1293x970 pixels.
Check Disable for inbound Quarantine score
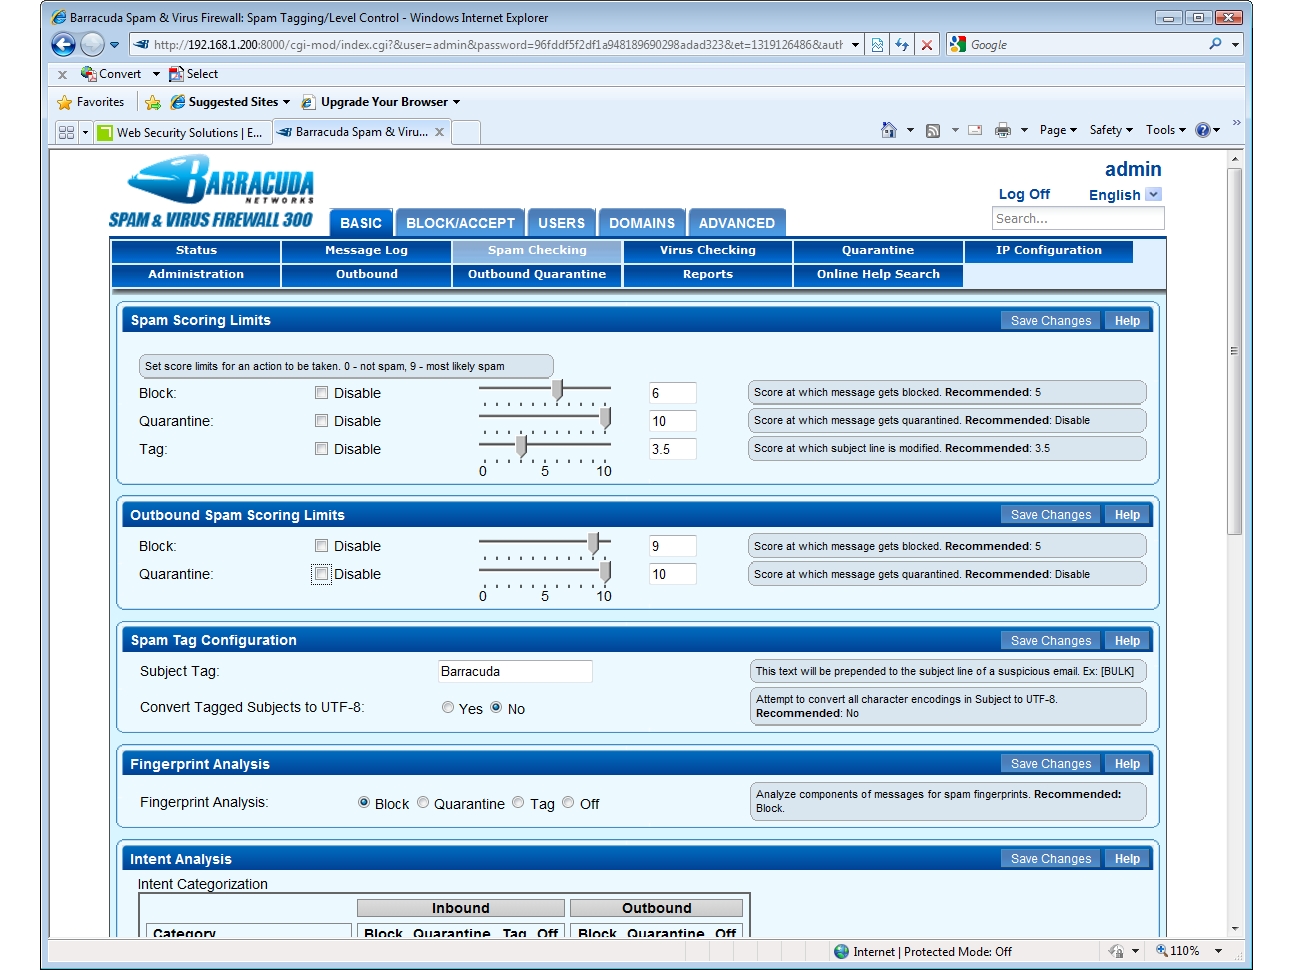coord(321,421)
